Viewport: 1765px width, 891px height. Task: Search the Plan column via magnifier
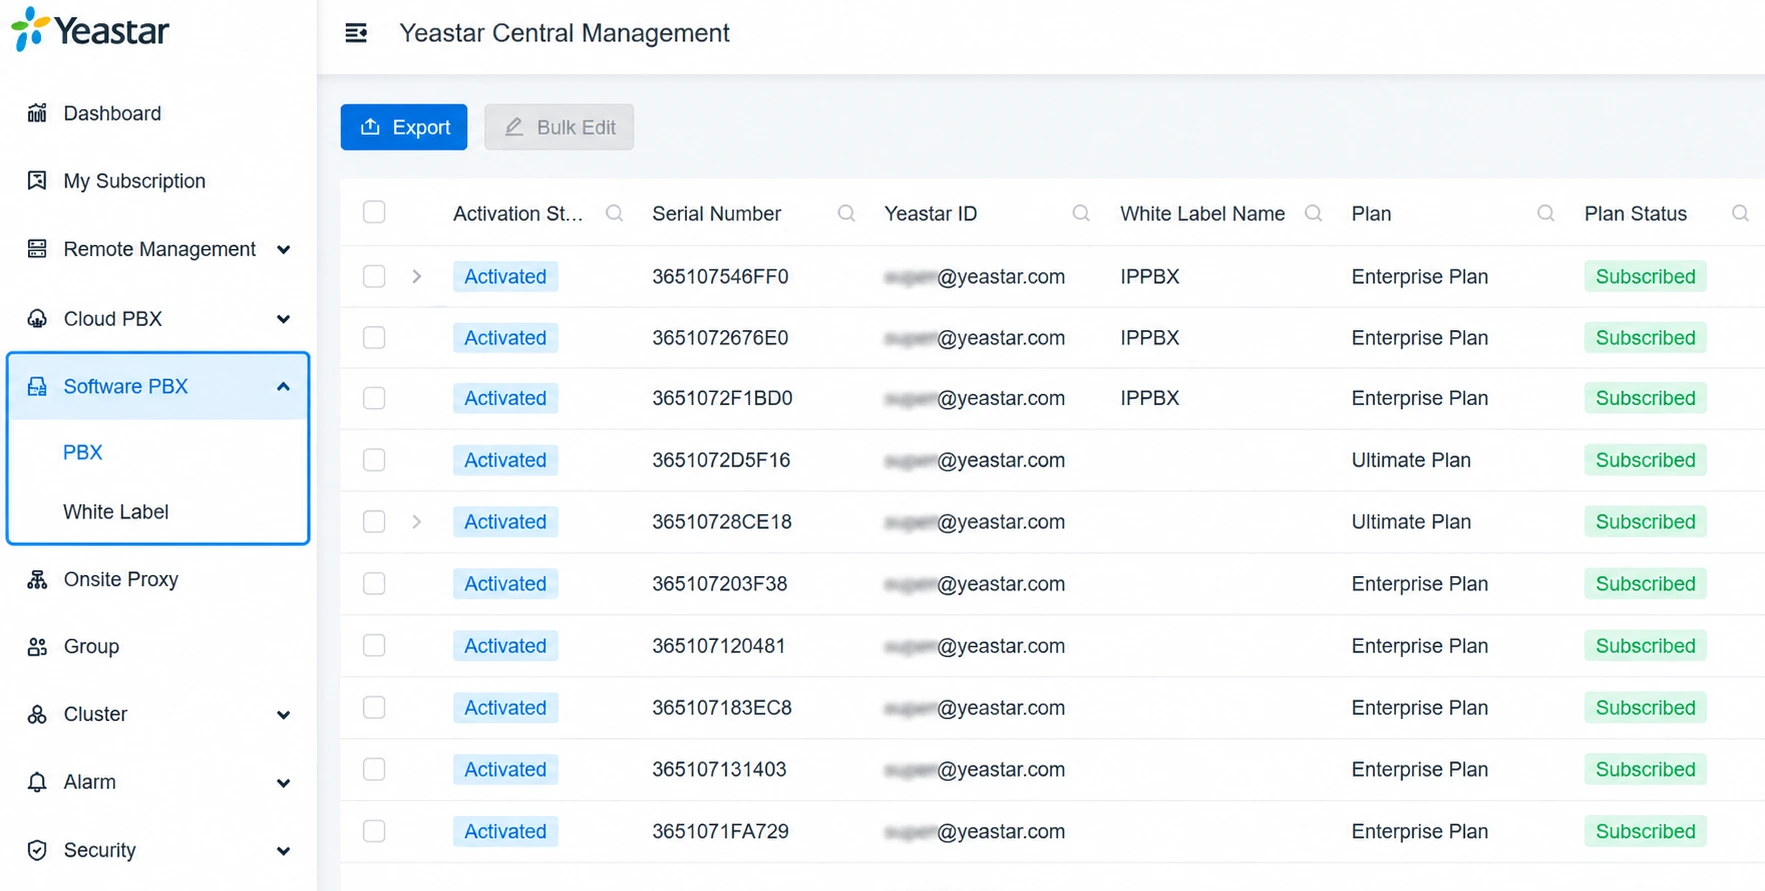pos(1546,213)
